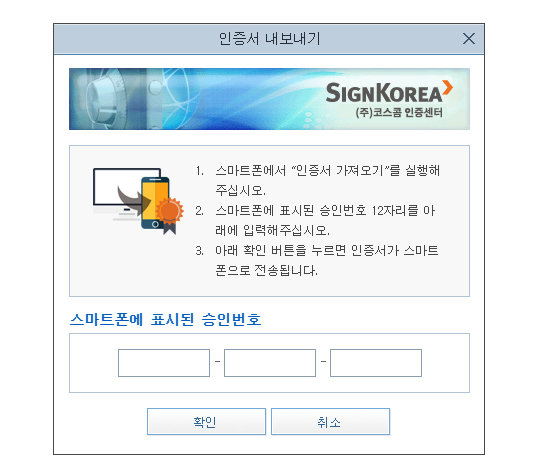The image size is (545, 475).
Task: Cancel export with the 취소 button
Action: (331, 421)
